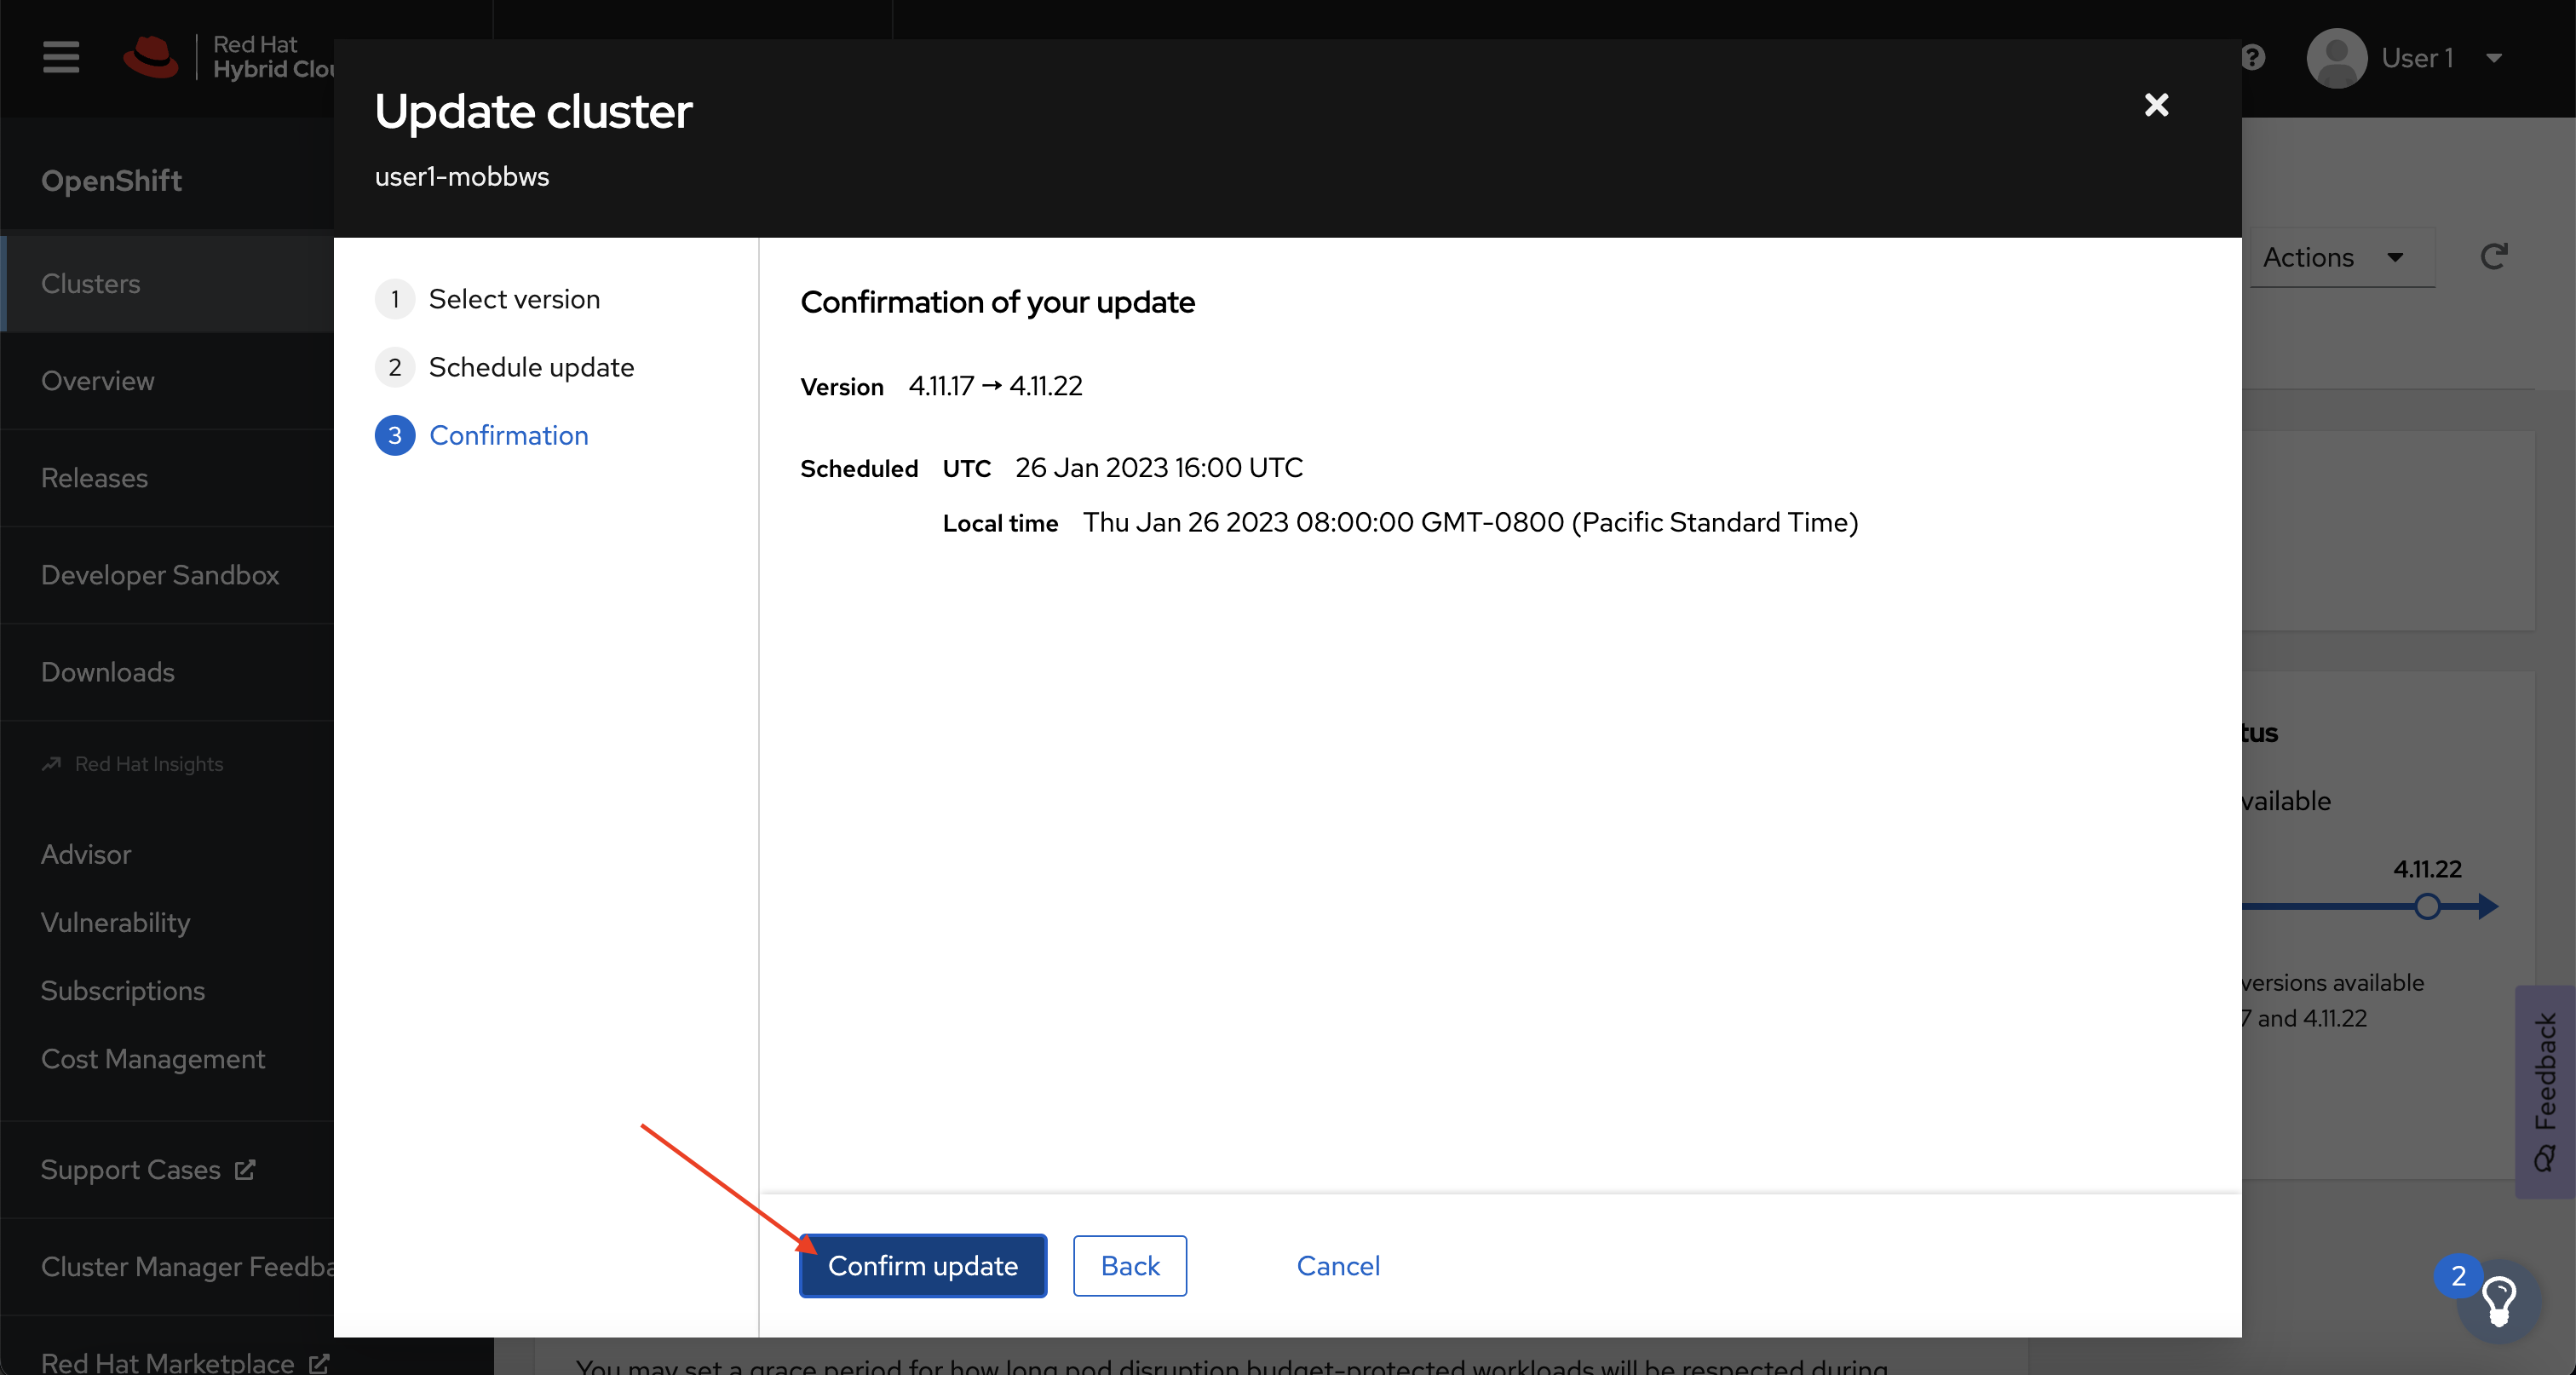The width and height of the screenshot is (2576, 1375).
Task: Open the help question mark icon
Action: pos(2254,56)
